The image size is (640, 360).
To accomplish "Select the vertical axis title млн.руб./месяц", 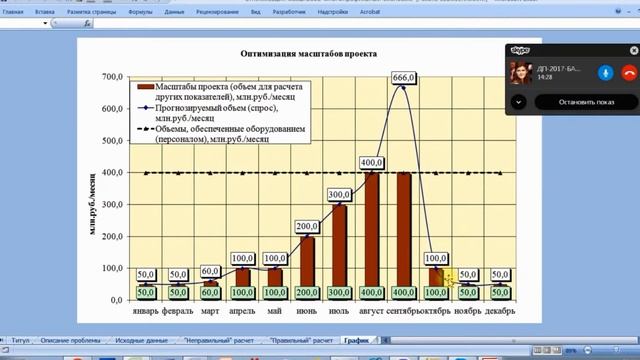I will click(x=93, y=204).
